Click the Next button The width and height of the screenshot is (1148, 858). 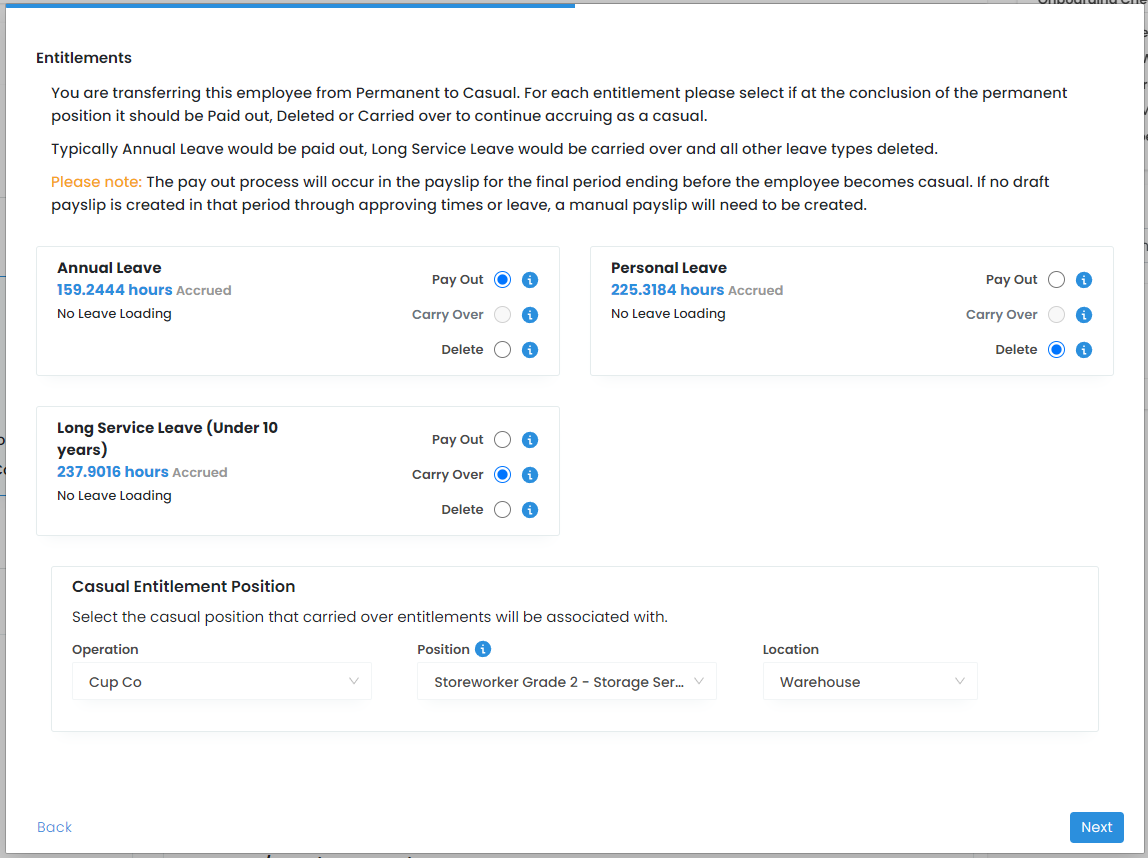pos(1096,827)
